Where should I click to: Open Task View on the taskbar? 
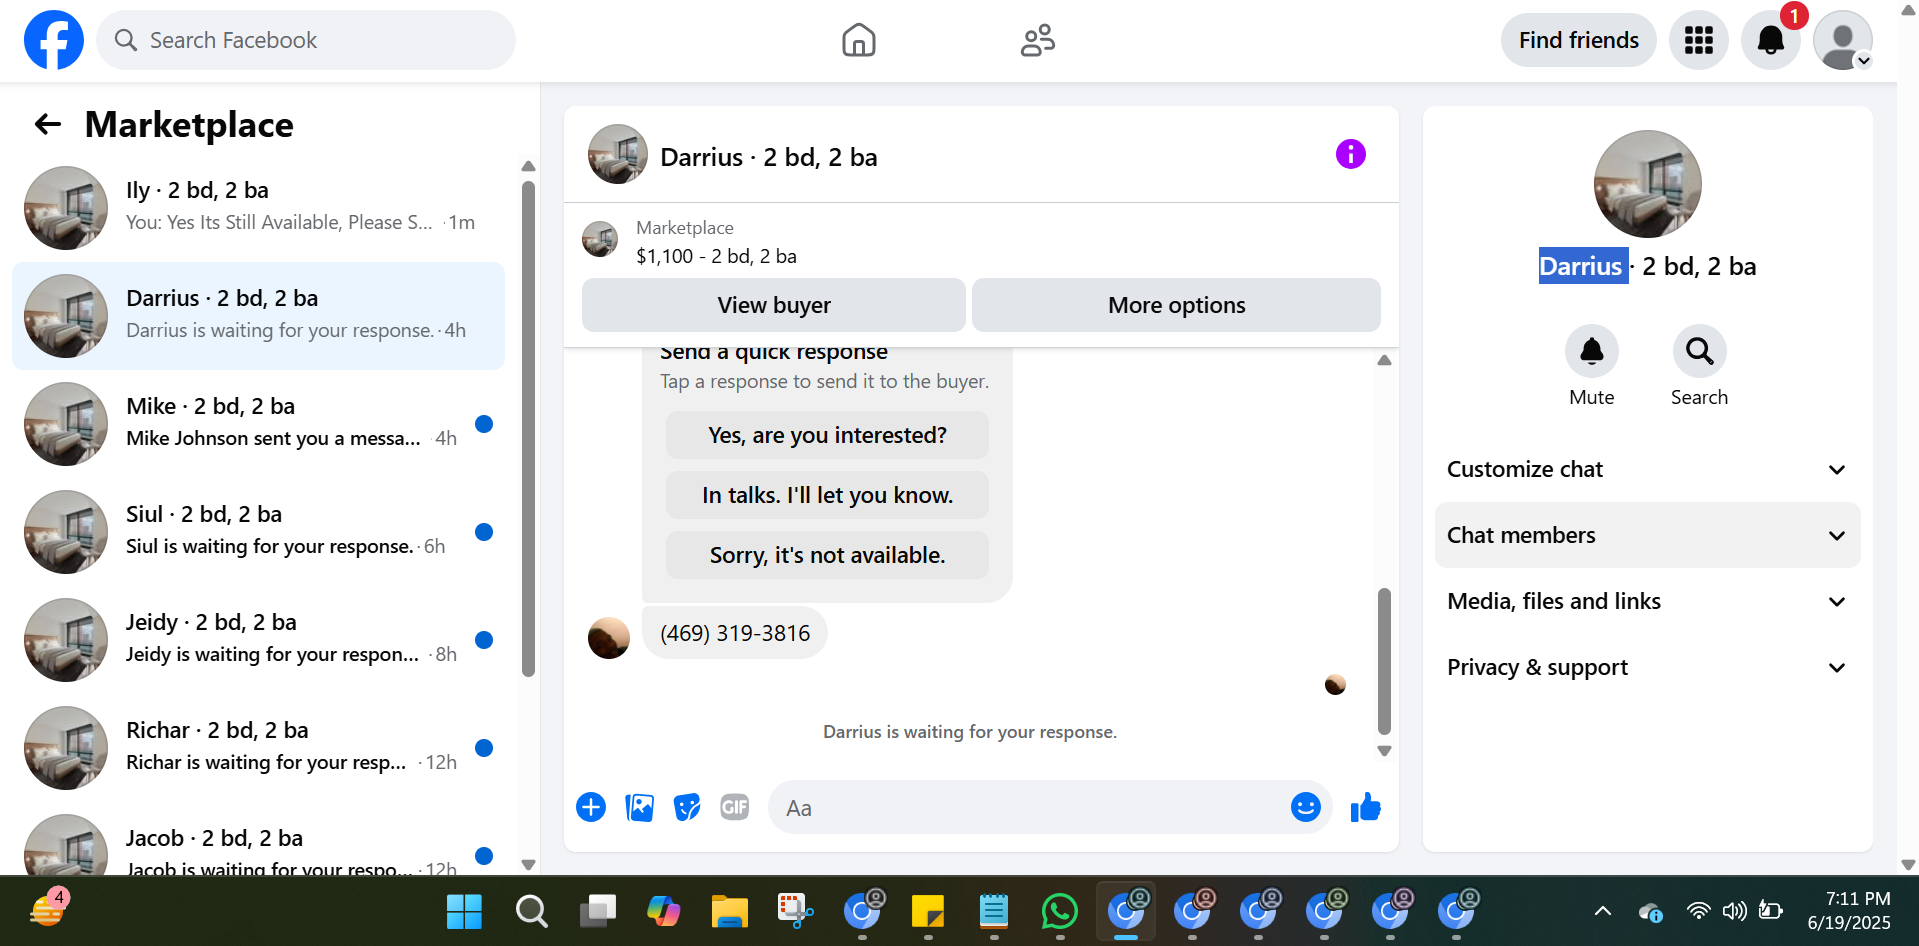(598, 911)
